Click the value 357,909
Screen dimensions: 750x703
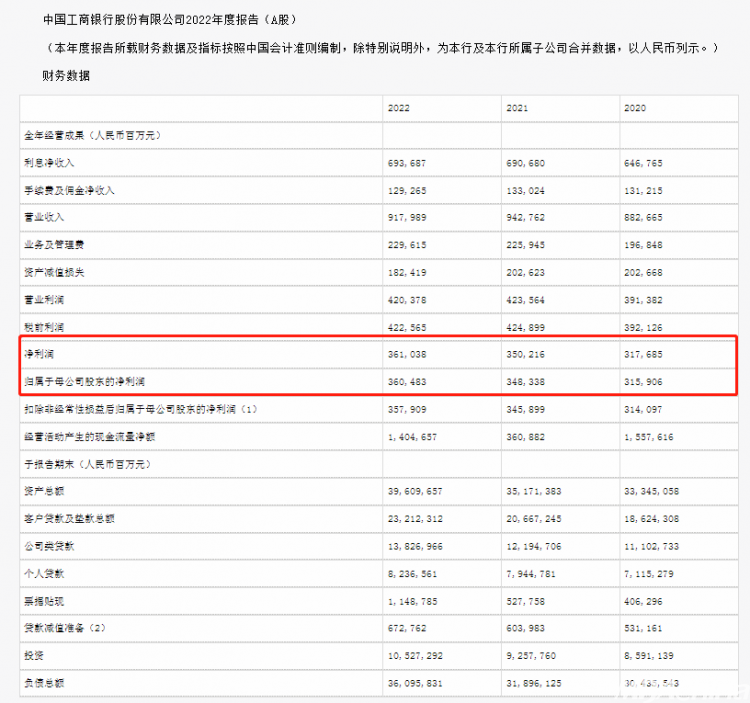(407, 410)
